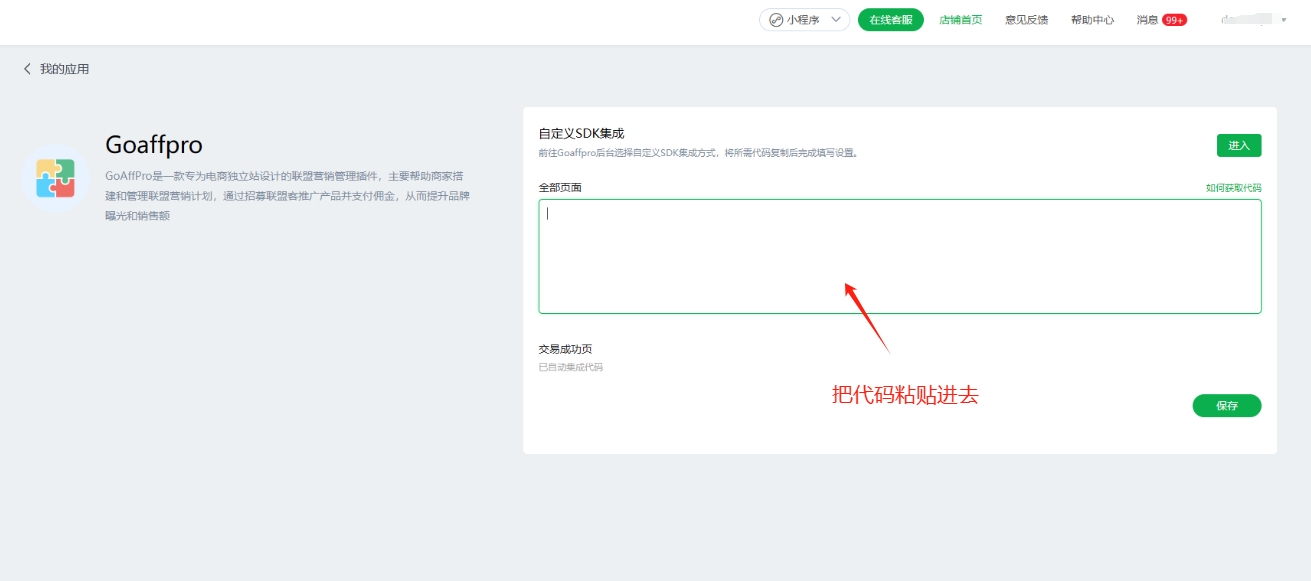Click the 全部页面 label
This screenshot has width=1311, height=581.
[x=560, y=188]
